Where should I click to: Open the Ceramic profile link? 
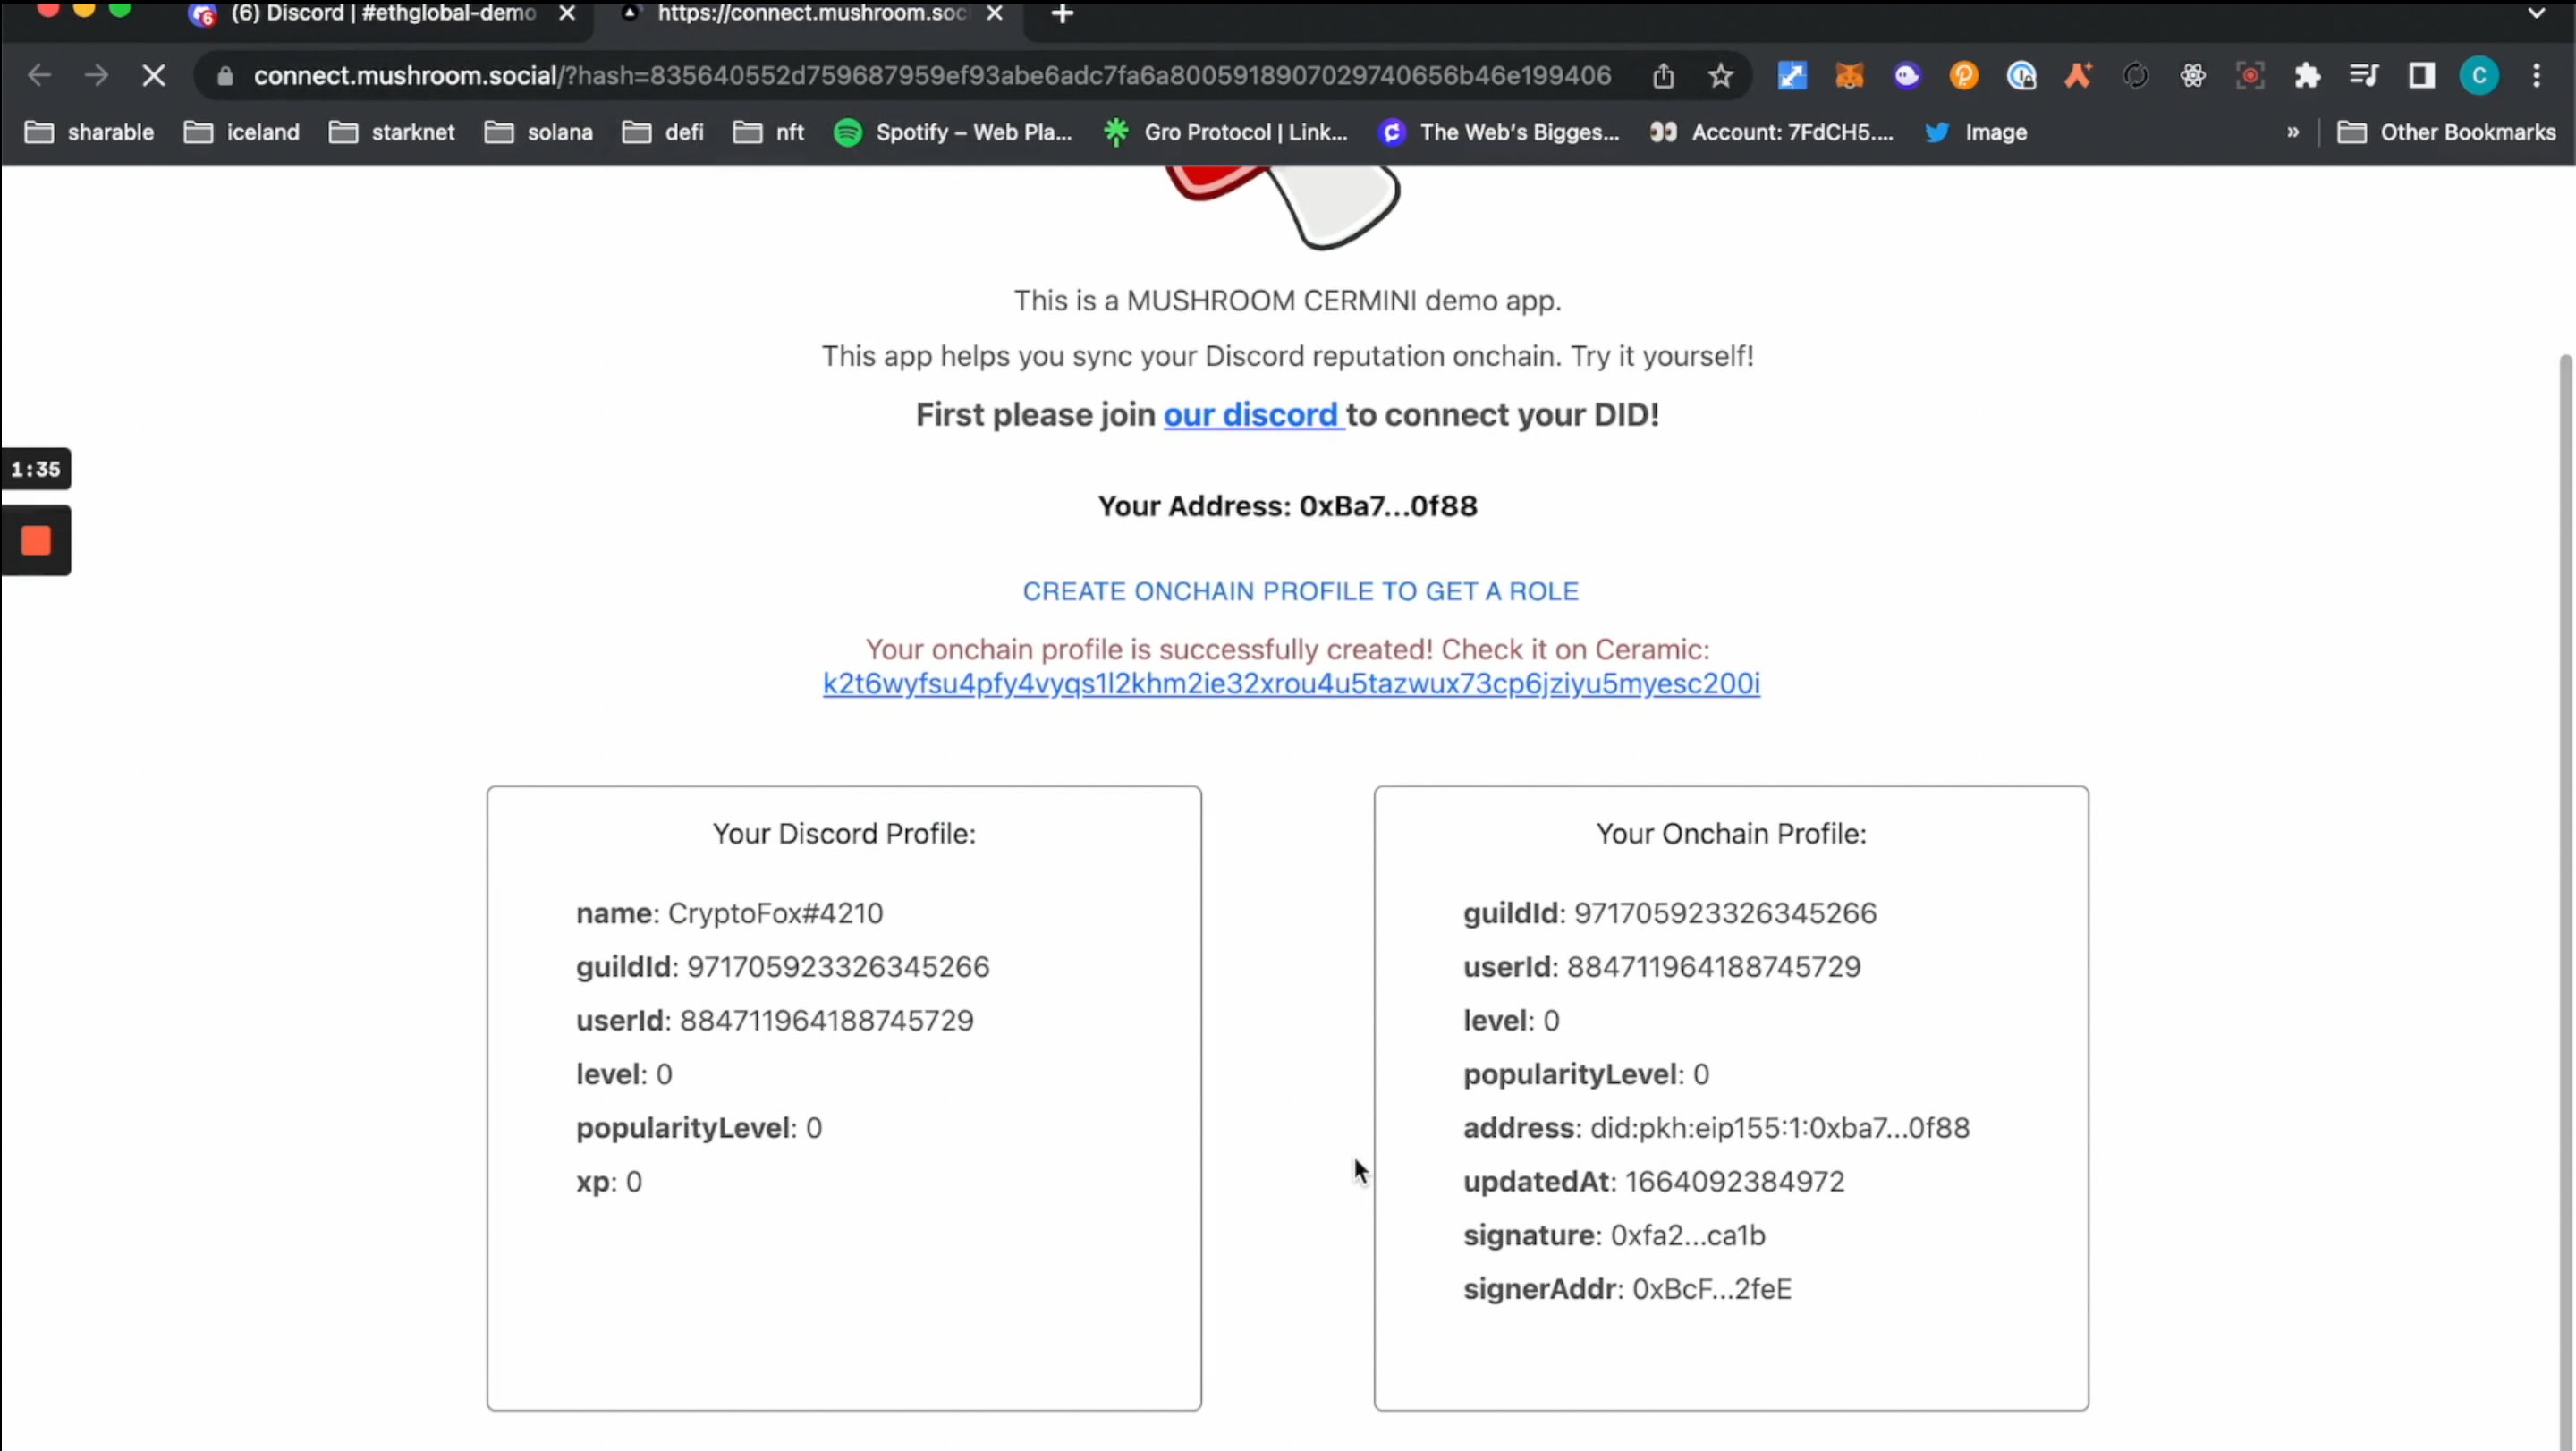coord(1290,683)
